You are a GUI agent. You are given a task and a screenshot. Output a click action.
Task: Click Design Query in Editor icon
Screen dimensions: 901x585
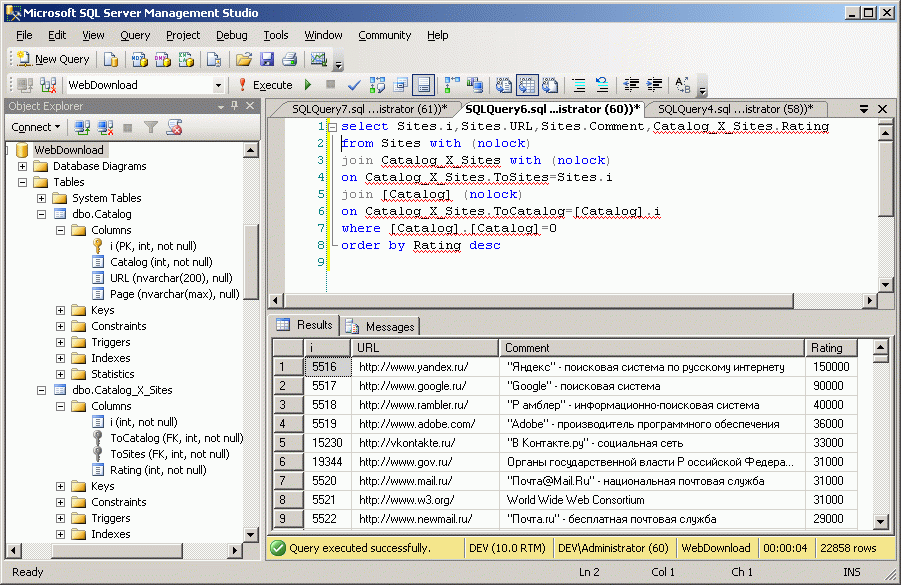pyautogui.click(x=400, y=85)
